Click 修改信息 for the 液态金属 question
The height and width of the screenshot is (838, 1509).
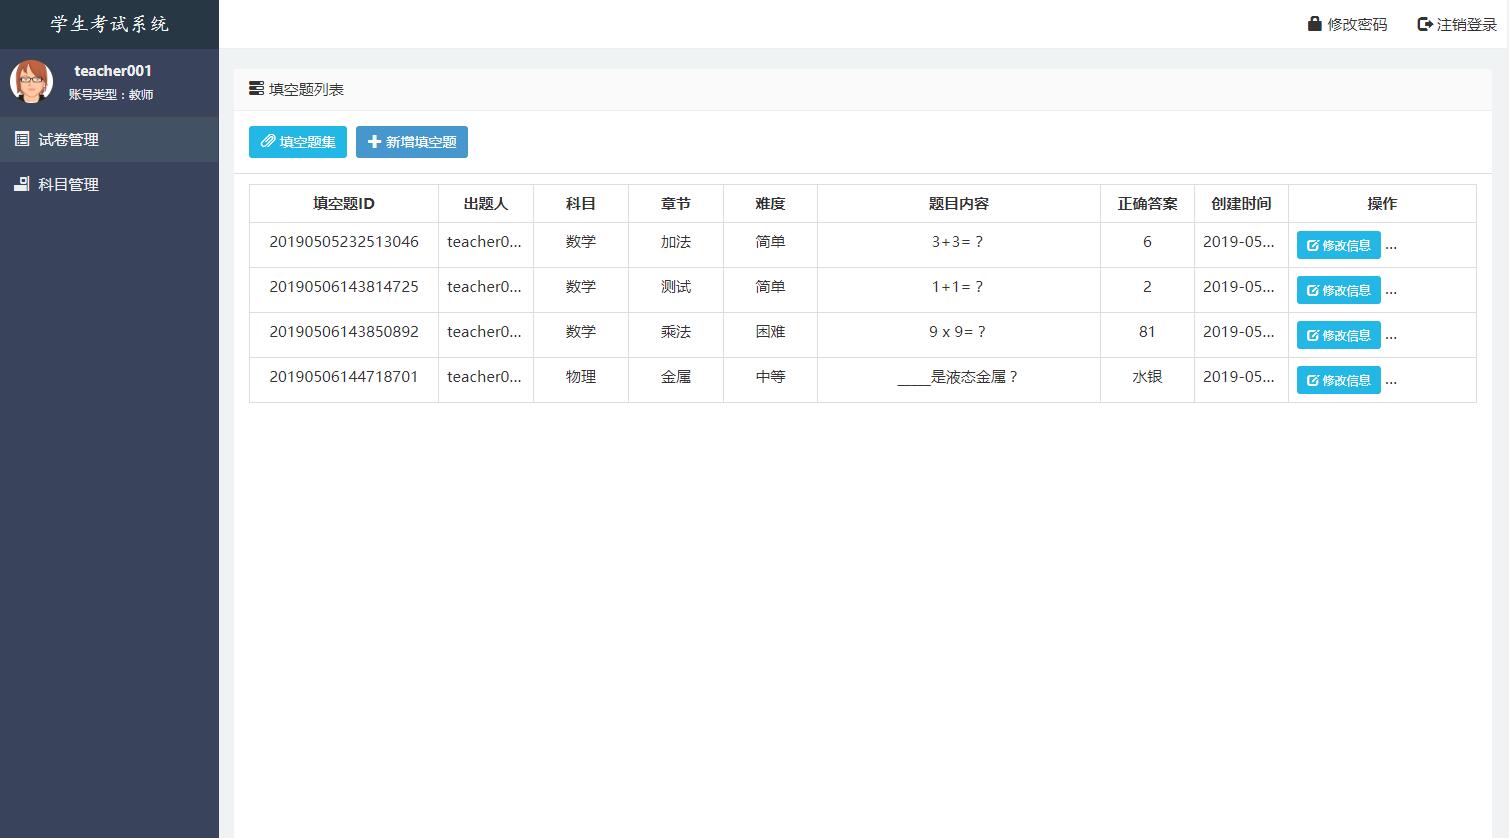[x=1339, y=380]
